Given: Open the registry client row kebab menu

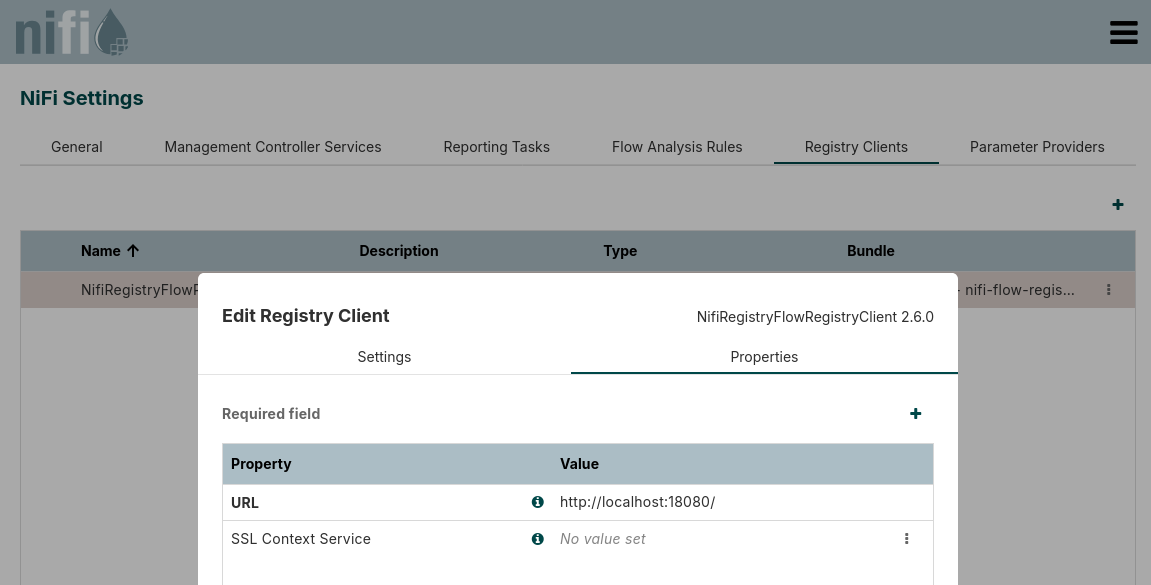Looking at the screenshot, I should tap(1108, 289).
